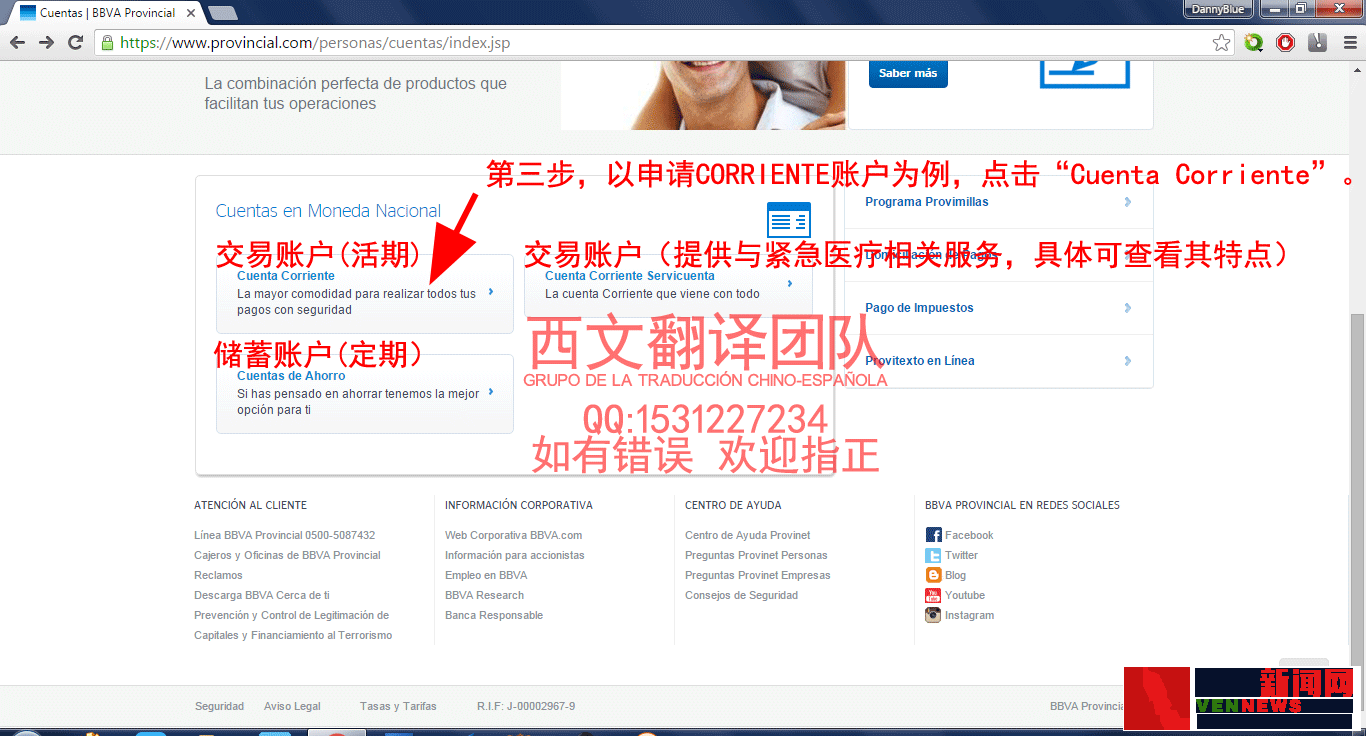1366x736 pixels.
Task: Open Programa Provimillas in the sidebar
Action: (x=927, y=202)
